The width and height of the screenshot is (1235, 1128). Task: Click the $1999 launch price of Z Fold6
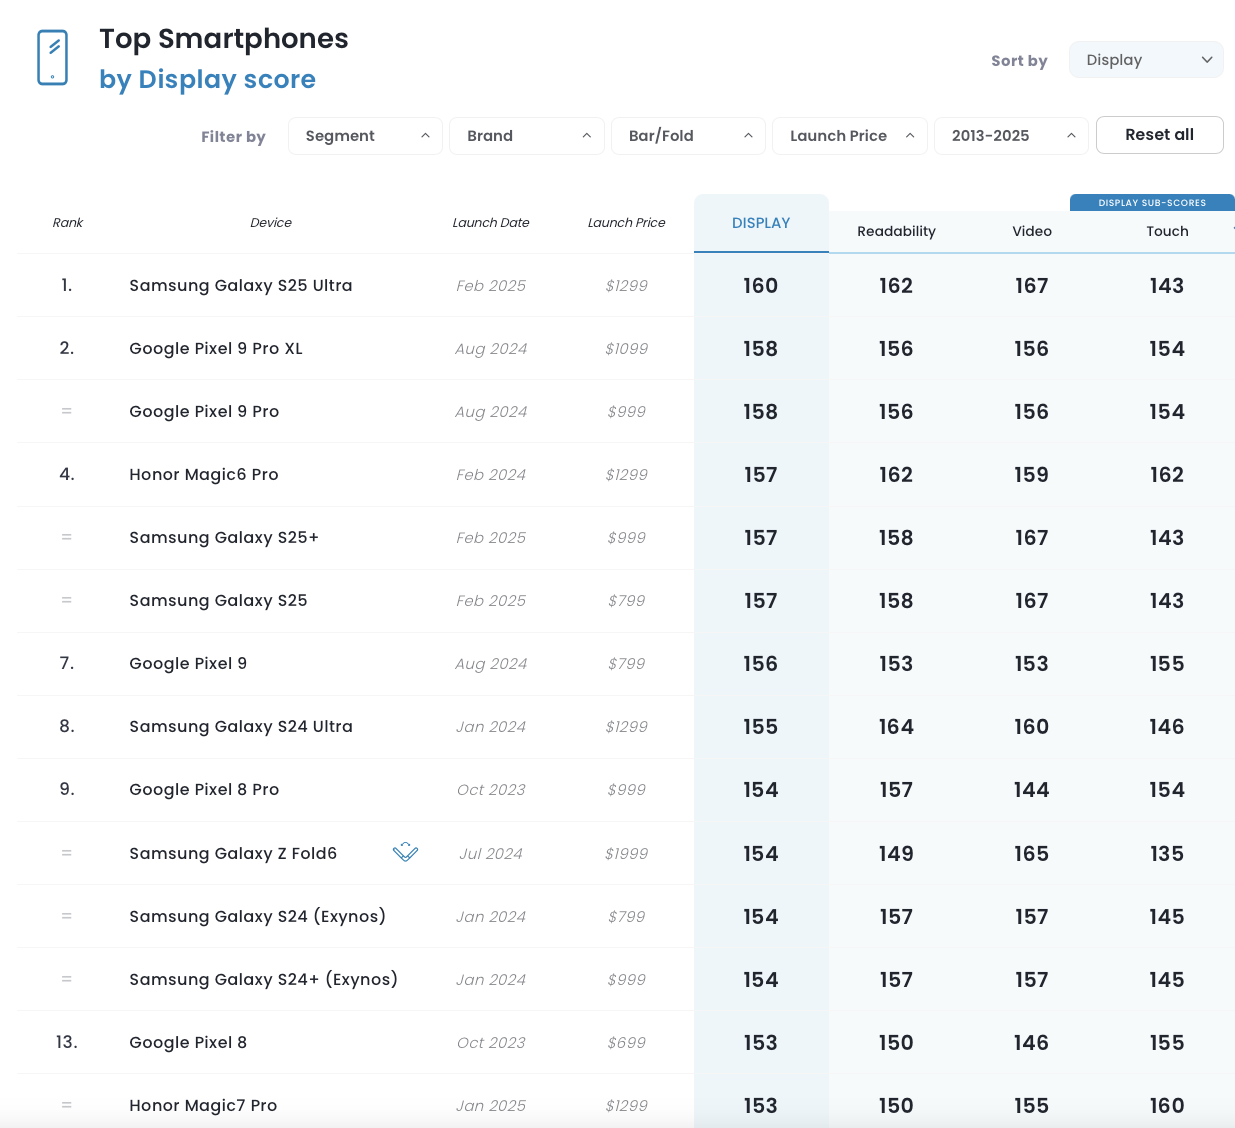(x=626, y=853)
